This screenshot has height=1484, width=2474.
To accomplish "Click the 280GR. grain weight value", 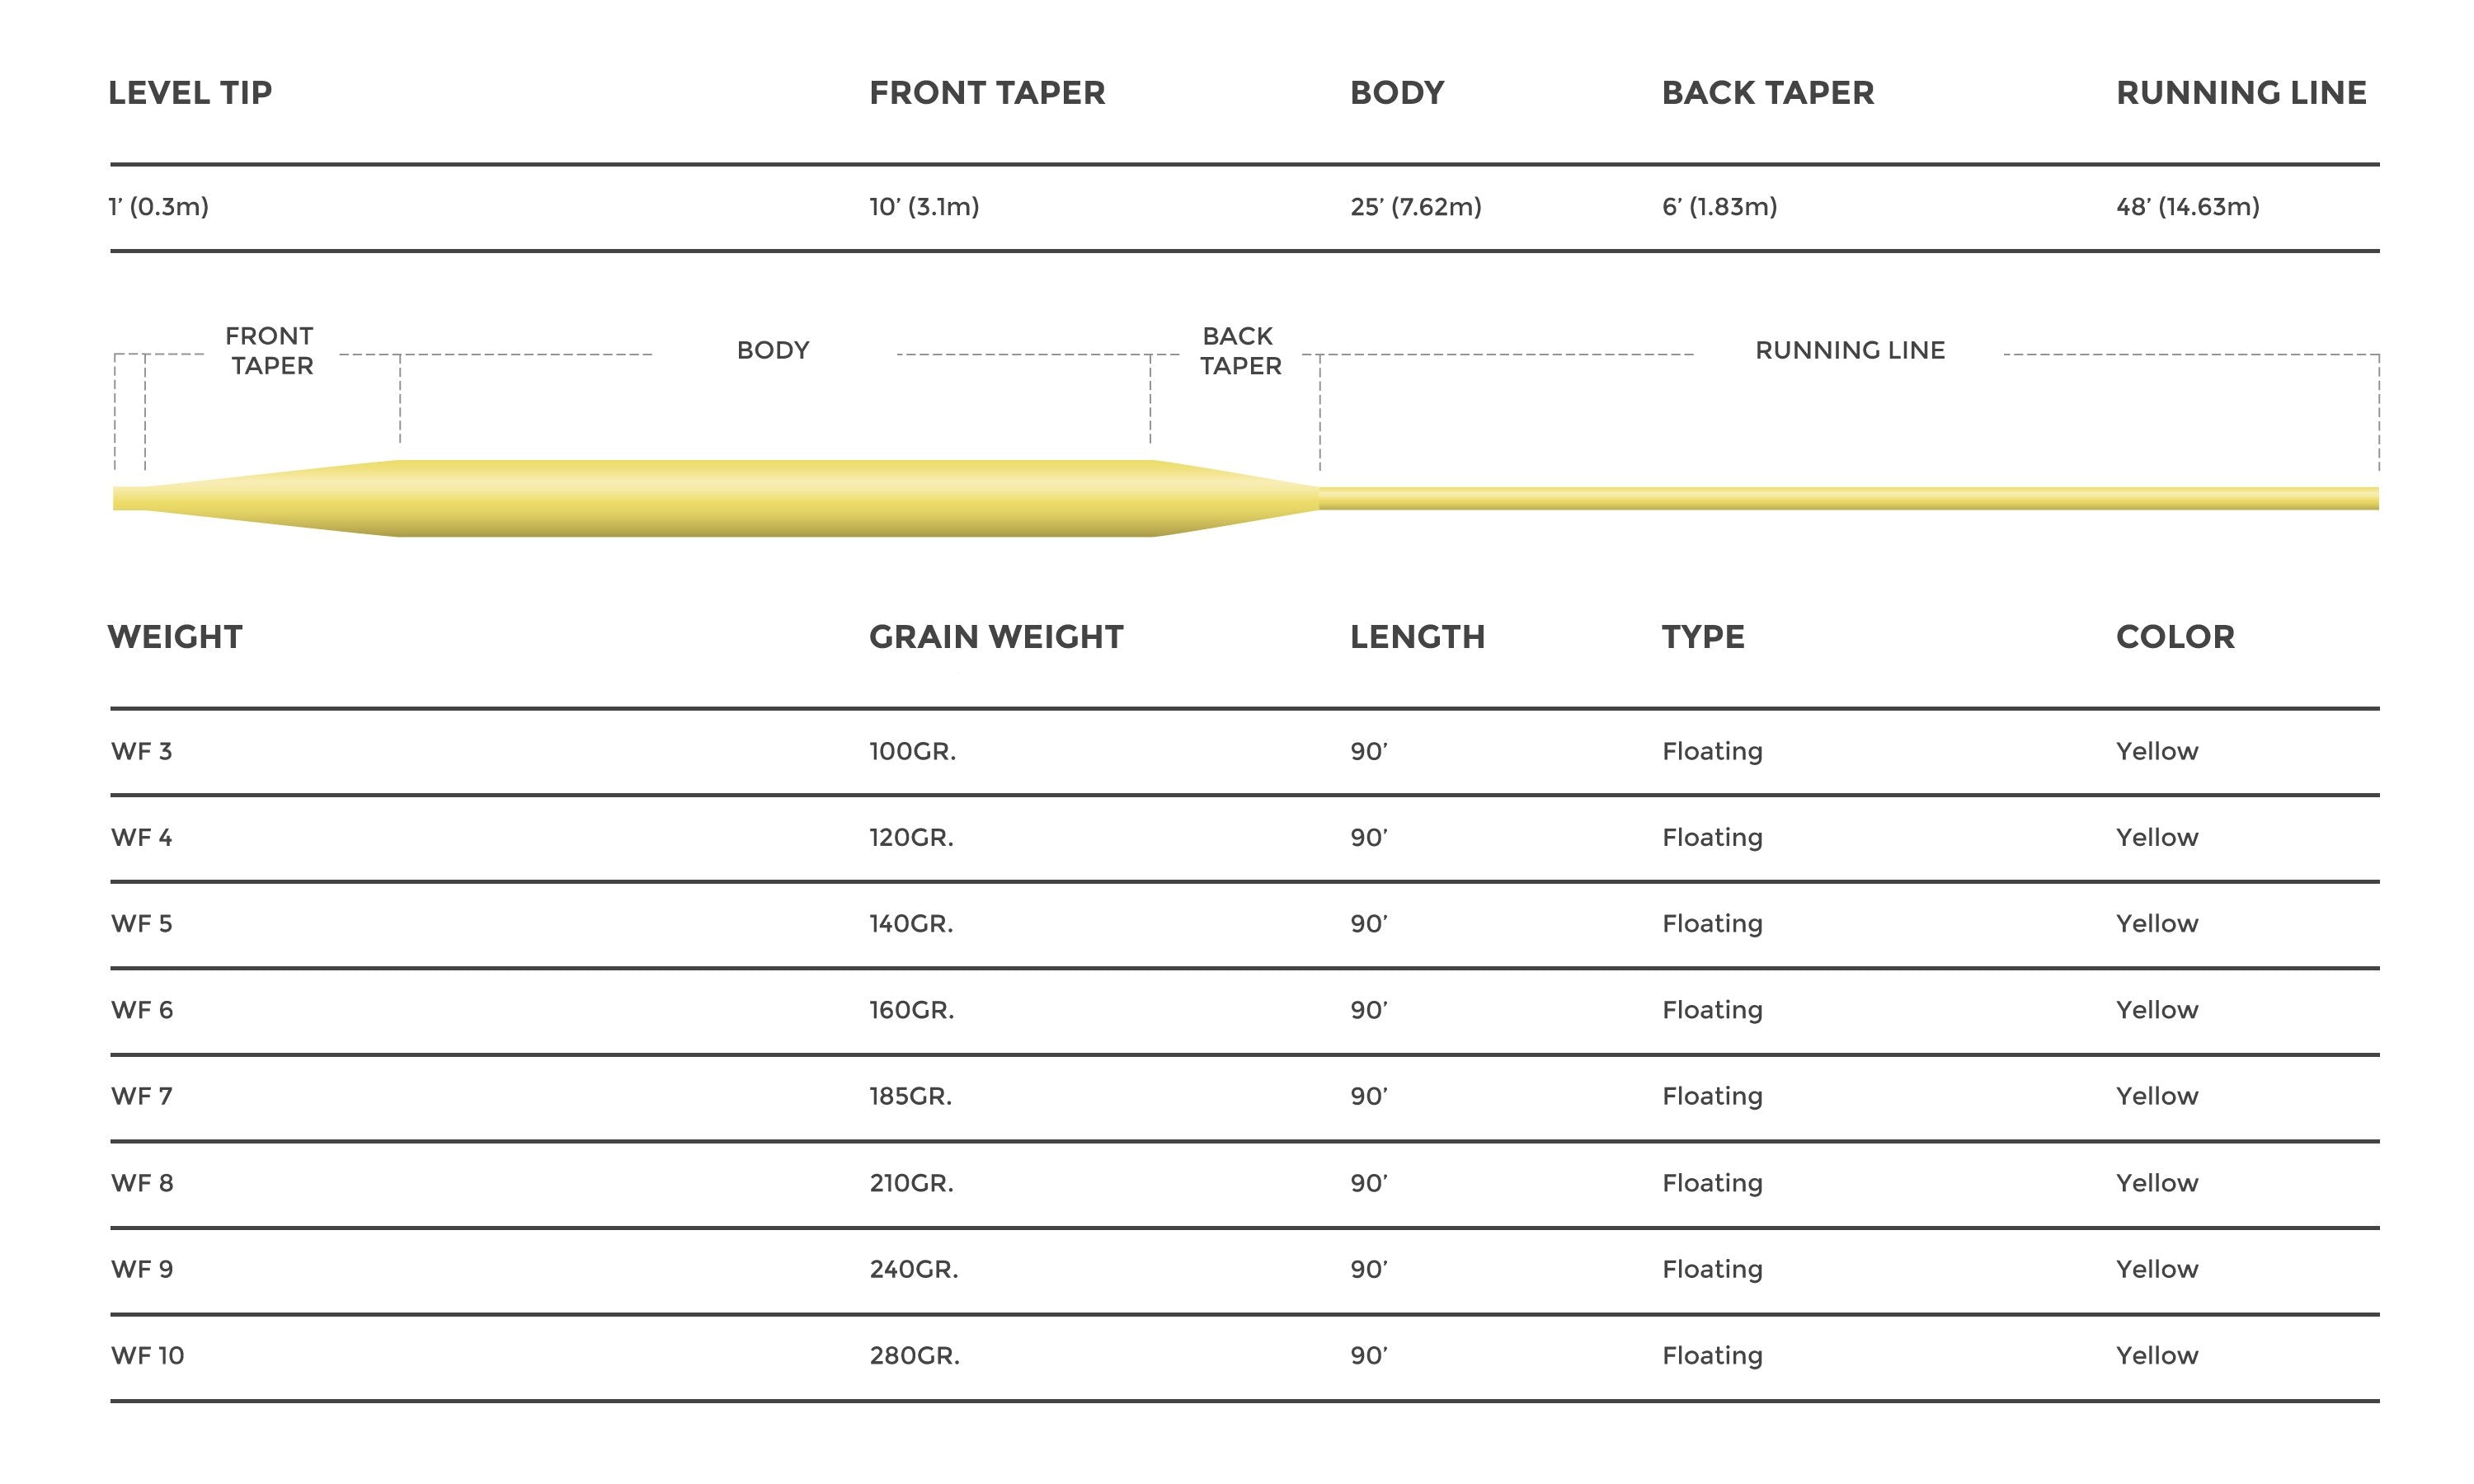I will click(914, 1356).
